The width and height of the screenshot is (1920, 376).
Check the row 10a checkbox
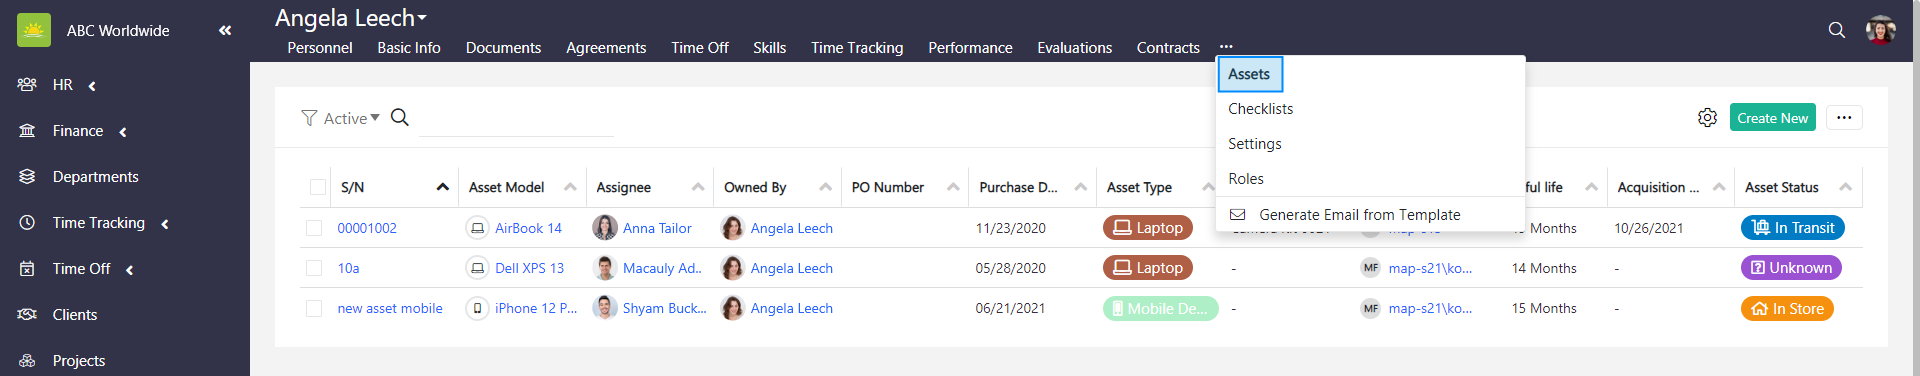coord(314,268)
